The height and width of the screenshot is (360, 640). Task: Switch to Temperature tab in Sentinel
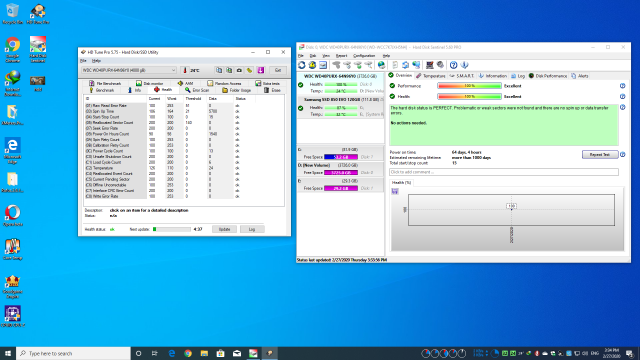pyautogui.click(x=431, y=76)
